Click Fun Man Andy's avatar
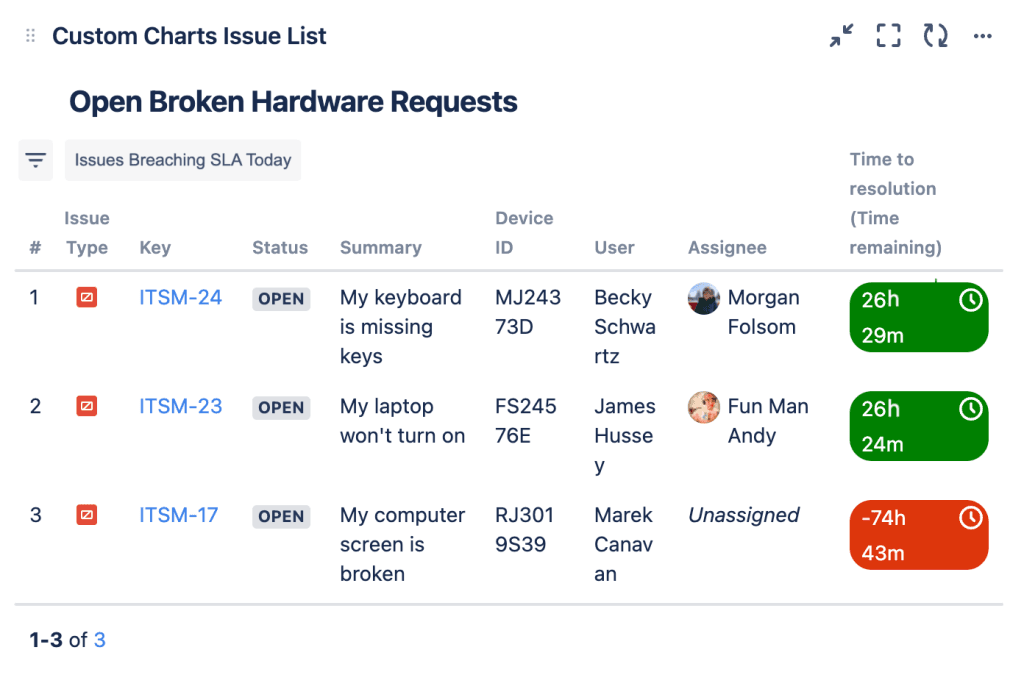Viewport: 1024px width, 675px height. (704, 407)
